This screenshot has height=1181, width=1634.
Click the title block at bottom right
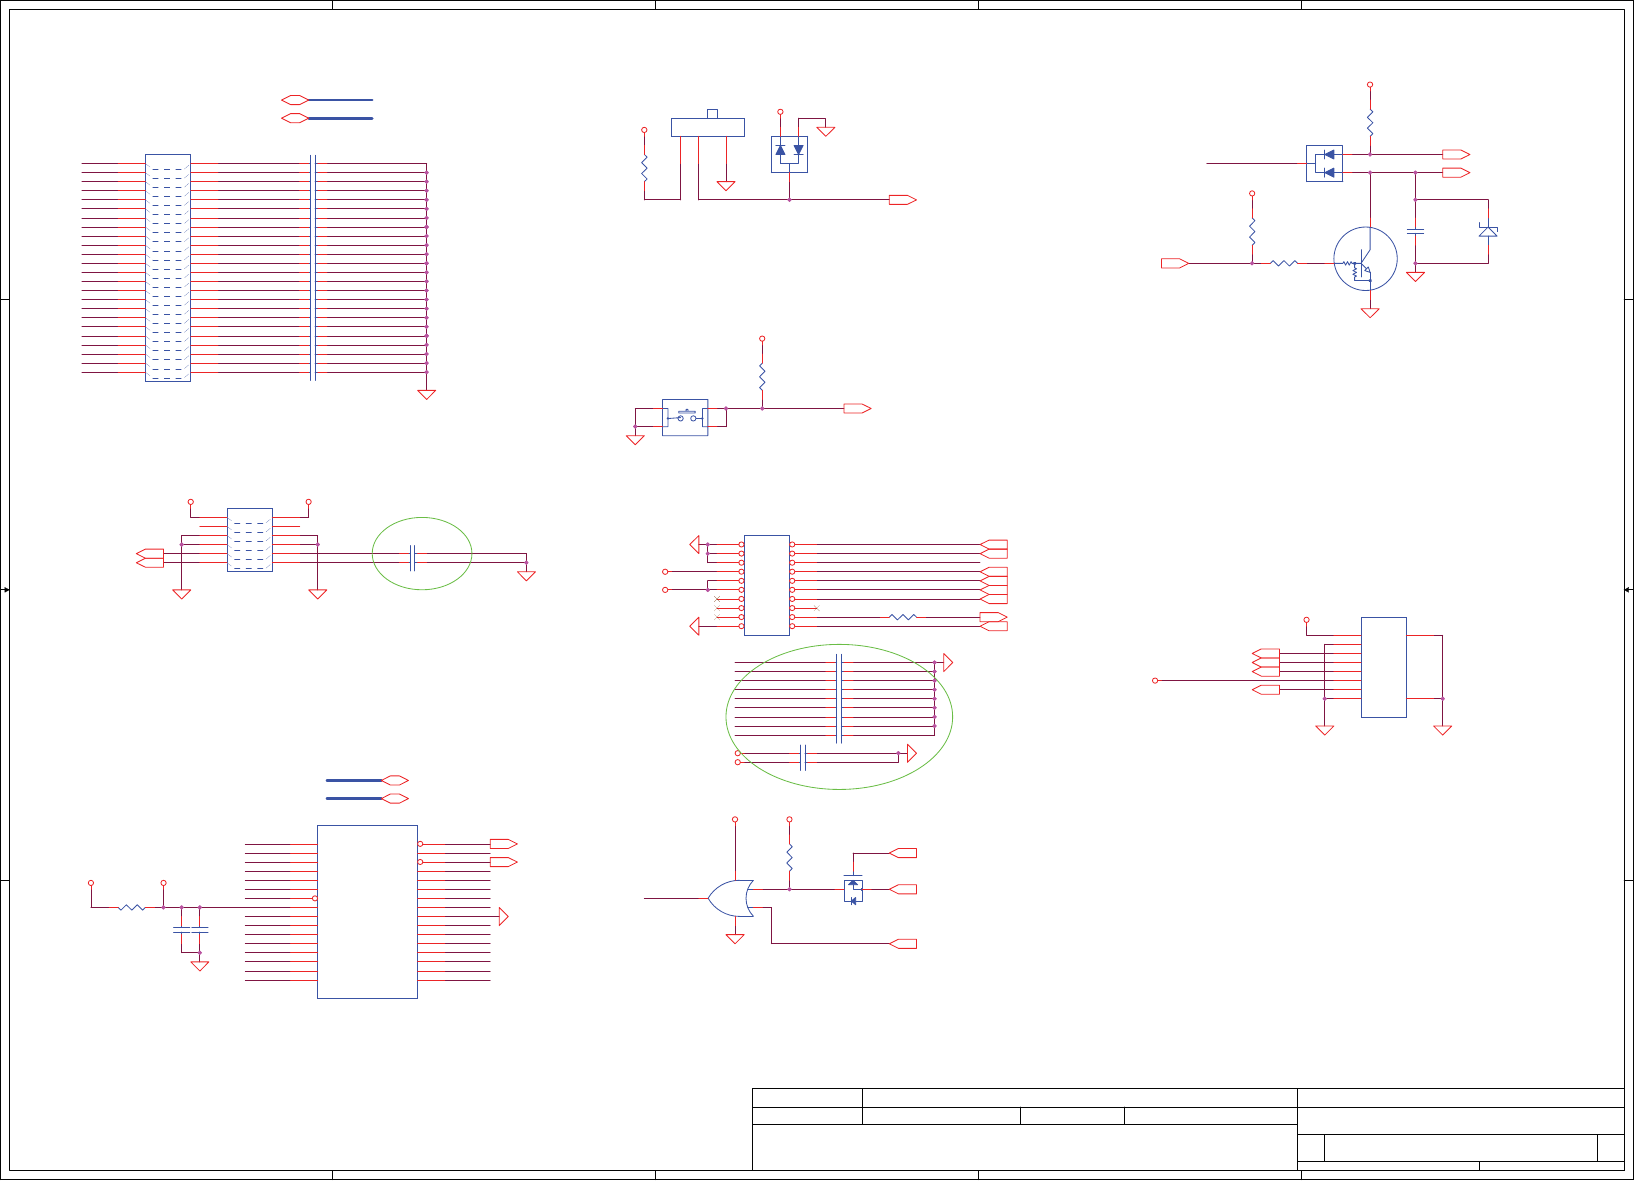tap(1188, 1129)
